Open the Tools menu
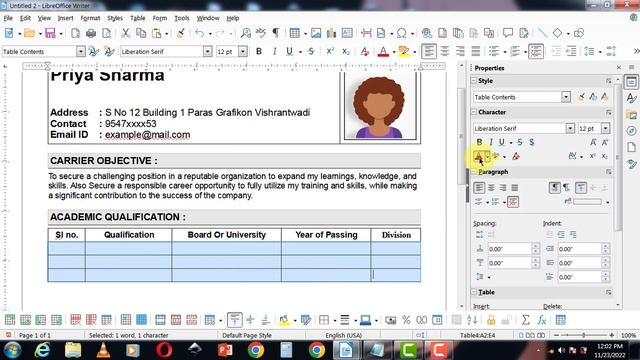640x360 pixels. [182, 18]
